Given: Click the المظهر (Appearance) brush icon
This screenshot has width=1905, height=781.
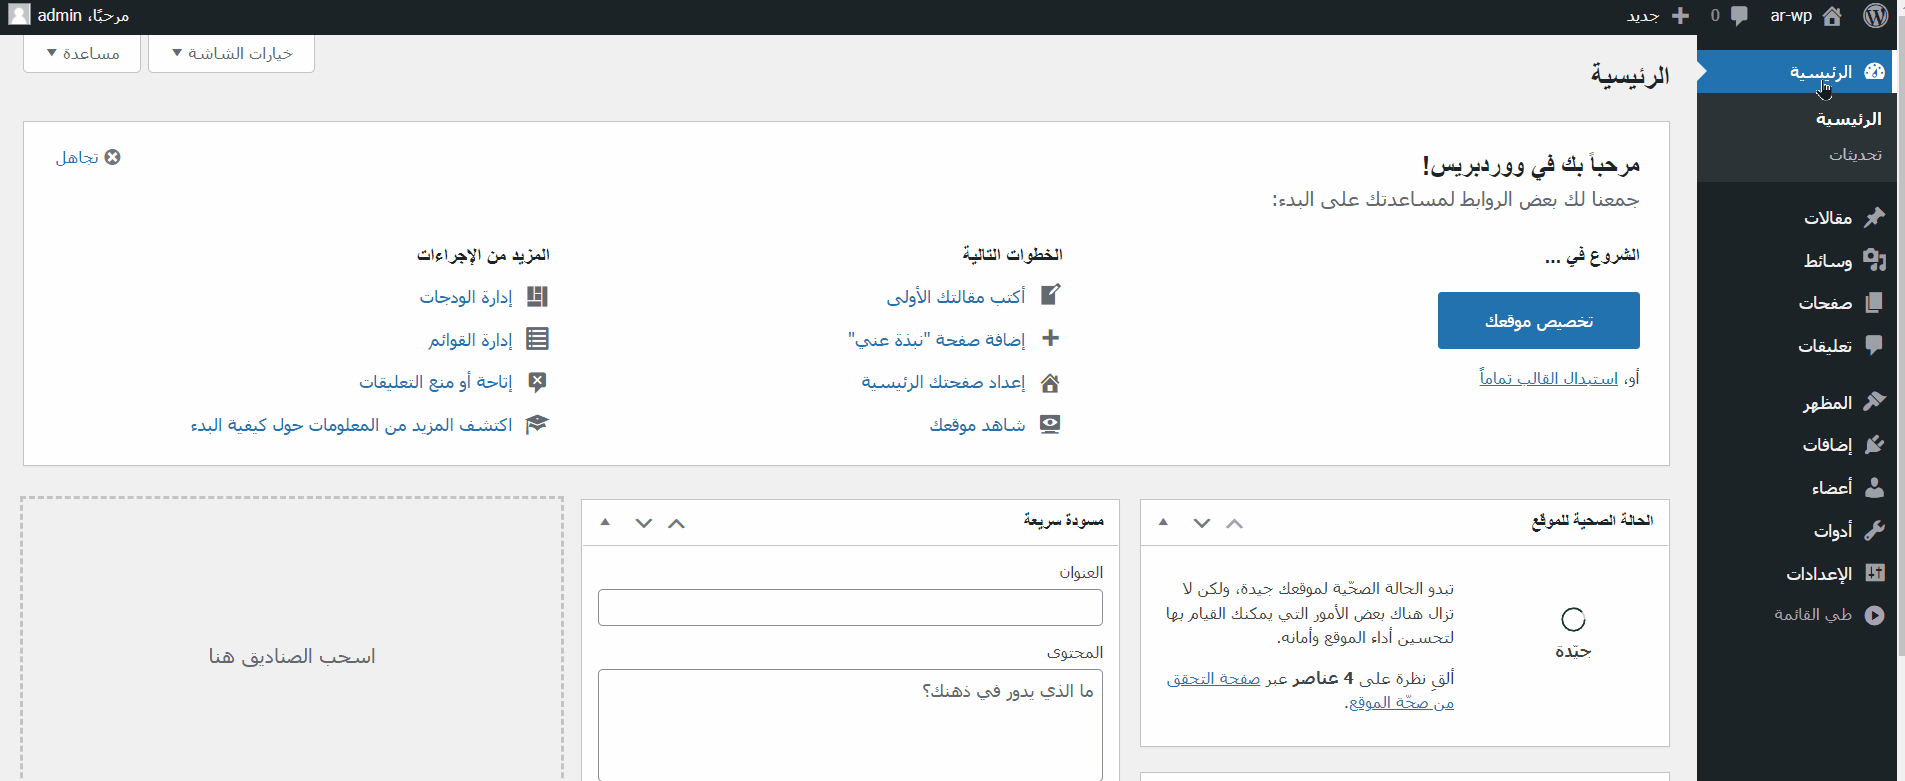Looking at the screenshot, I should coord(1874,402).
